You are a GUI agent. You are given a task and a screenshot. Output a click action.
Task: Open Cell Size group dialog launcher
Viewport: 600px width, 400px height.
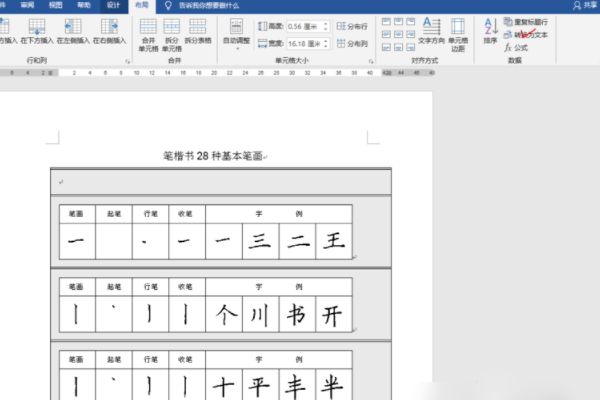(371, 61)
